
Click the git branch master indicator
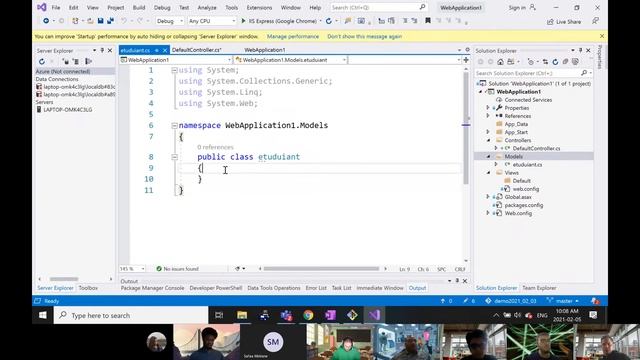(x=563, y=301)
